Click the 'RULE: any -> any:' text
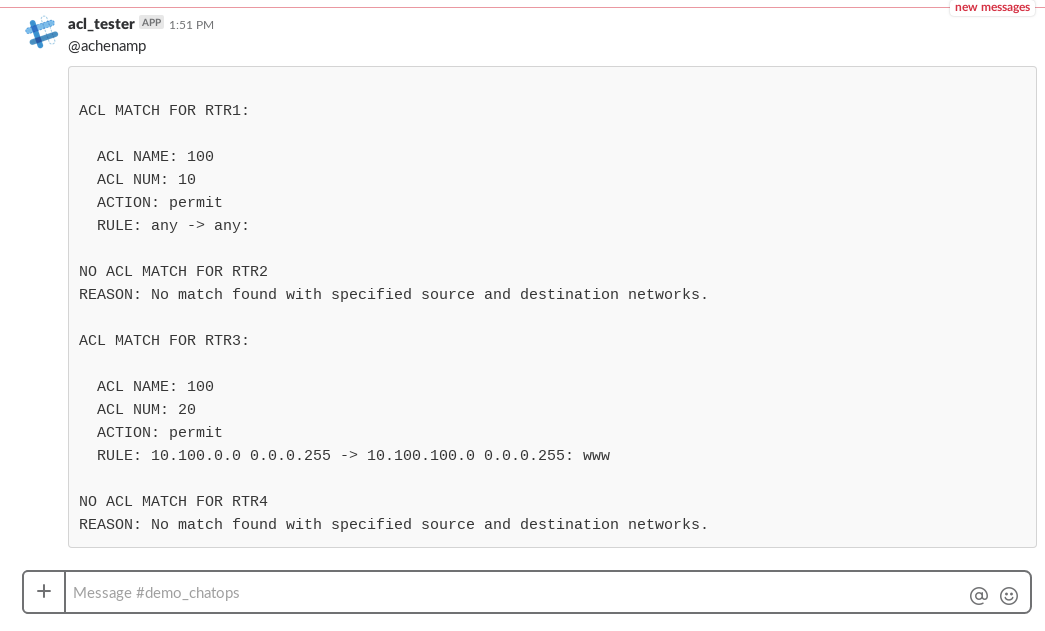Viewport: 1045px width, 631px height. pos(173,226)
